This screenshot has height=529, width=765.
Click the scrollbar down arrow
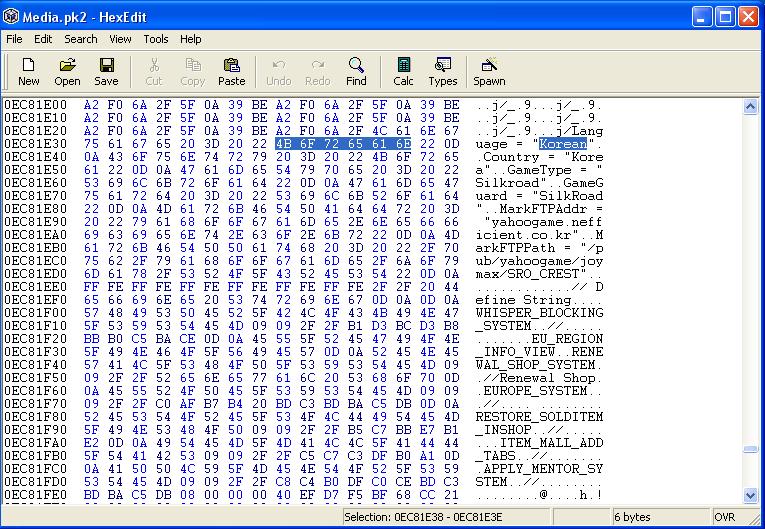[x=752, y=499]
